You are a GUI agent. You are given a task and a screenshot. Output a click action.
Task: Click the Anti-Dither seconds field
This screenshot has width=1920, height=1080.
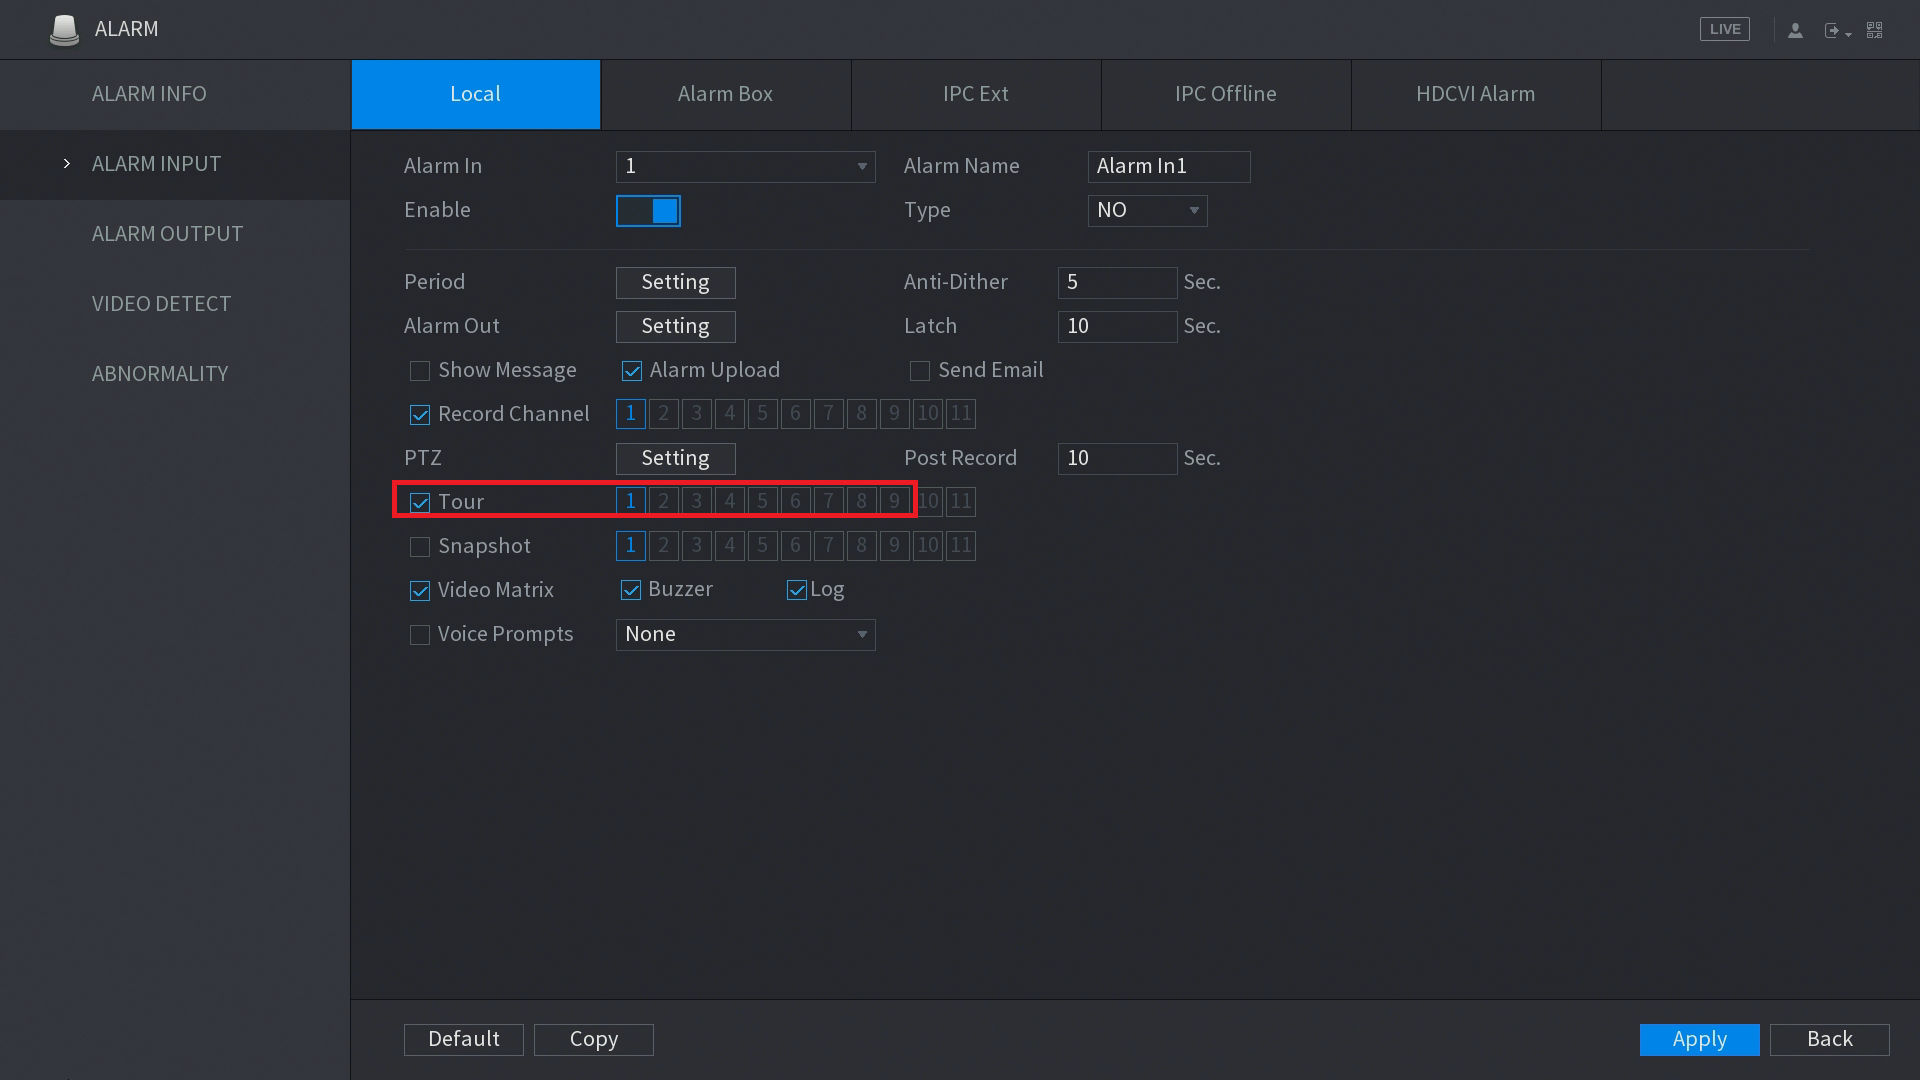tap(1117, 283)
